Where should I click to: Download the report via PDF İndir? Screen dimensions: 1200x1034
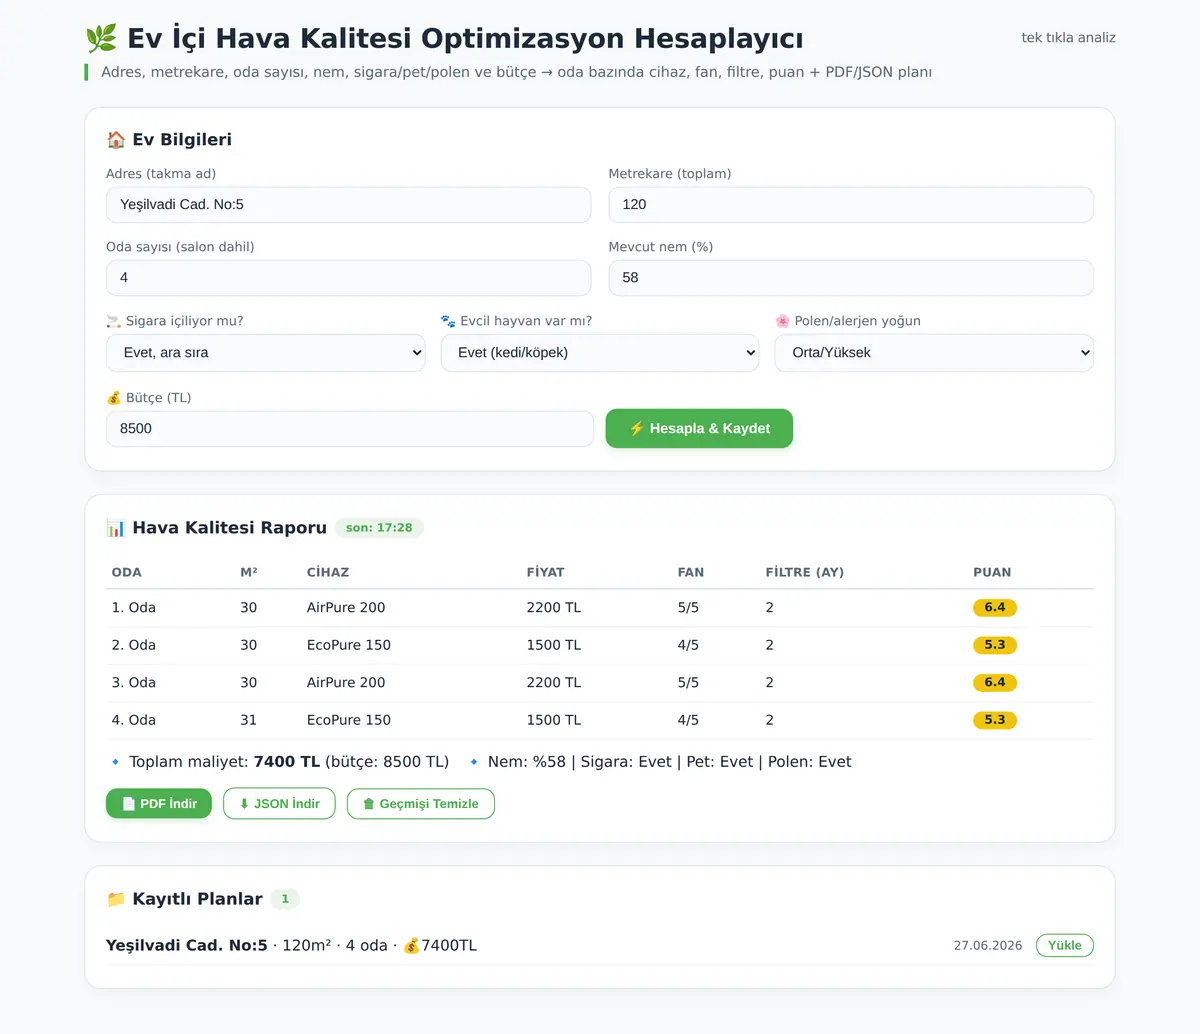[x=159, y=804]
